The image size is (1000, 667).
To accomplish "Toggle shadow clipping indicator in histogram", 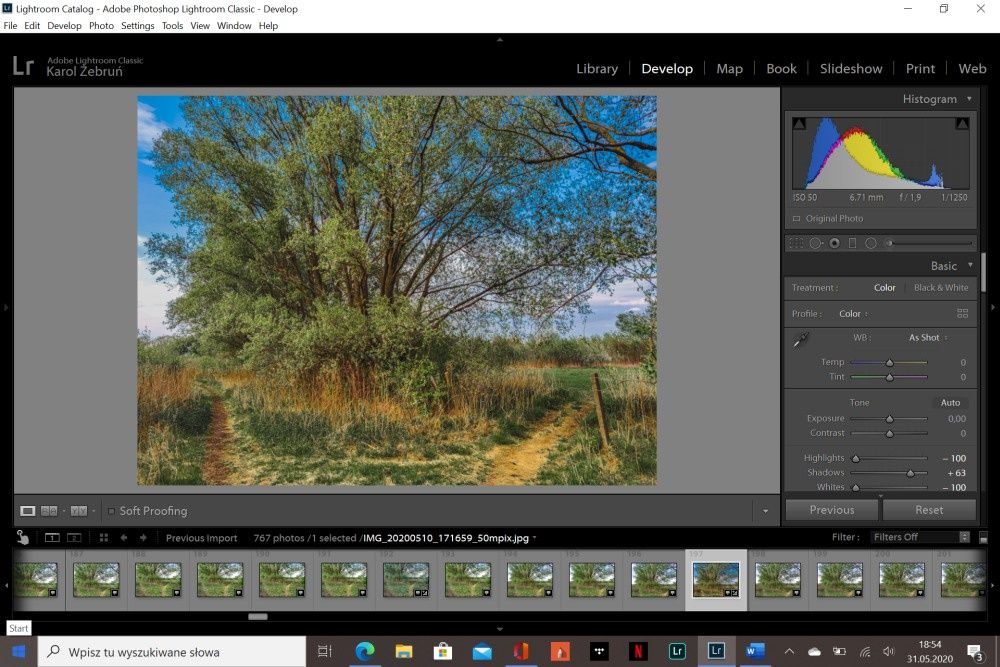I will (x=799, y=123).
